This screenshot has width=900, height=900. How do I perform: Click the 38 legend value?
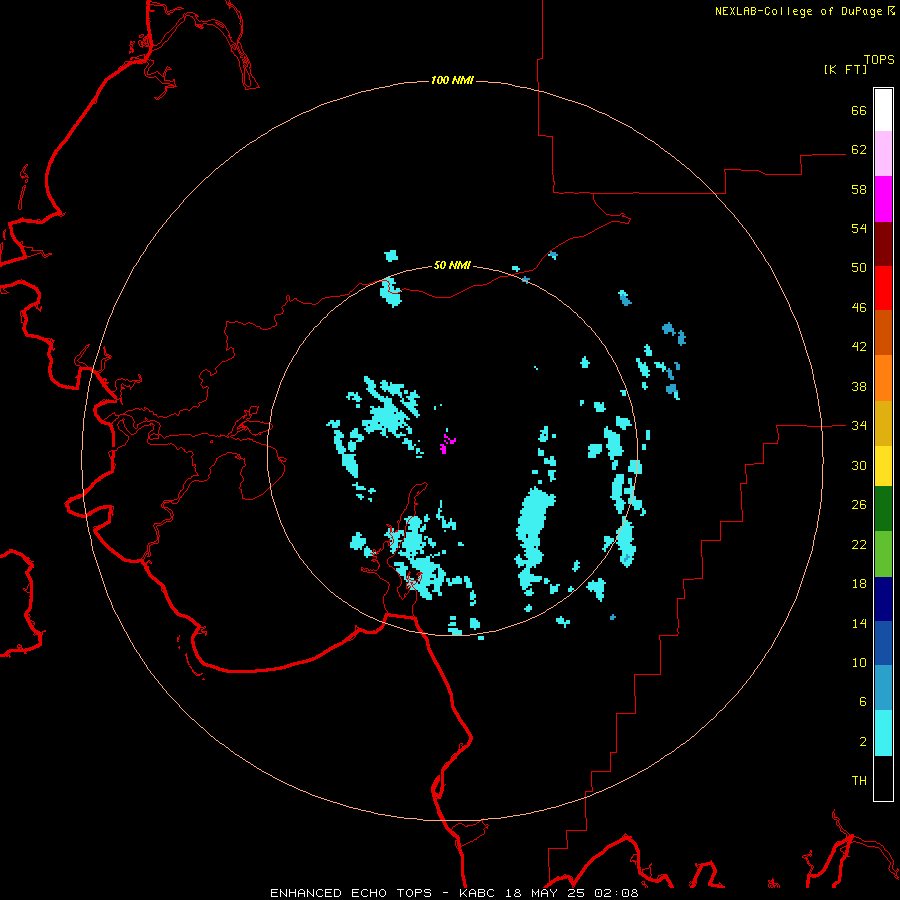[x=859, y=387]
